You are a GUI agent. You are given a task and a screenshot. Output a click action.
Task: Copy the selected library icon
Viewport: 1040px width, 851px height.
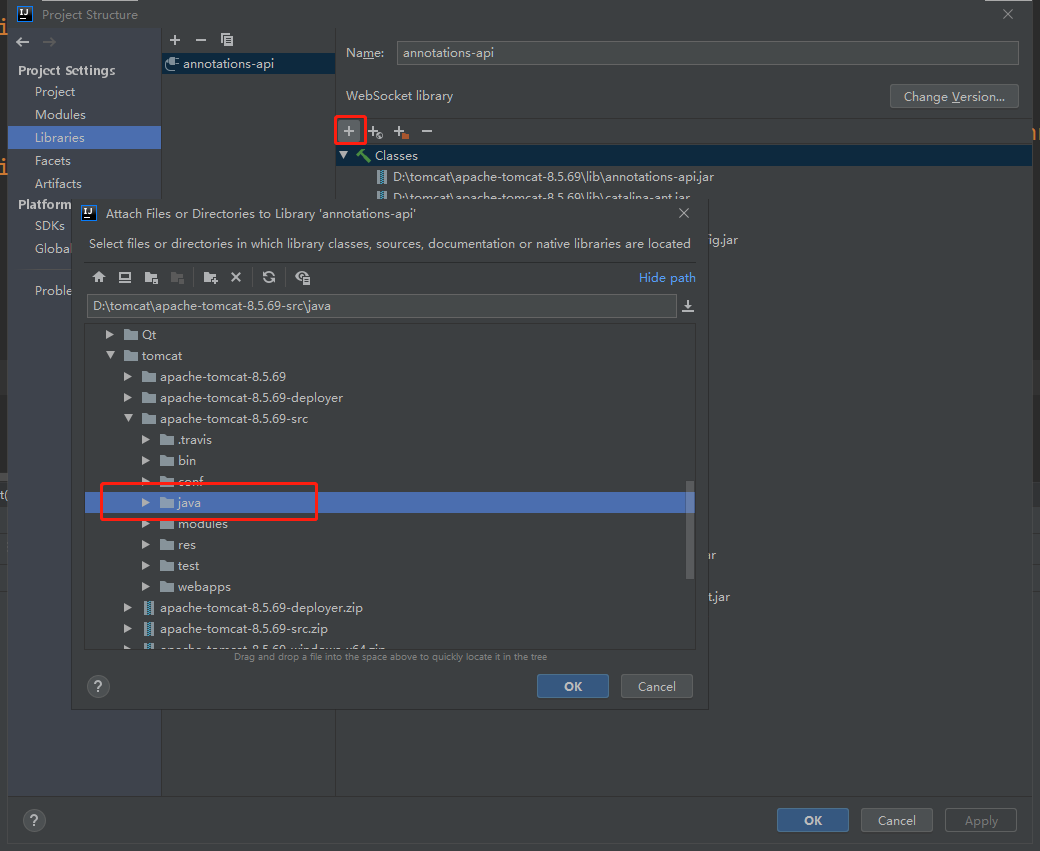[x=227, y=40]
